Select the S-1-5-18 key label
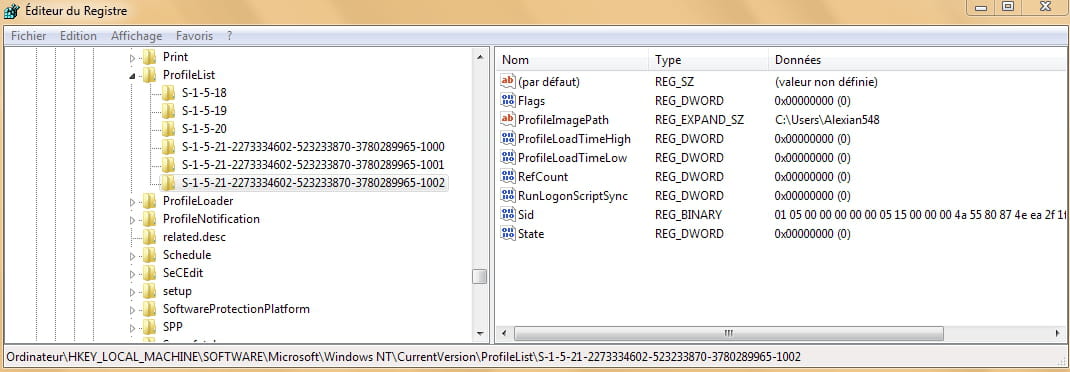The height and width of the screenshot is (372, 1070). [204, 93]
